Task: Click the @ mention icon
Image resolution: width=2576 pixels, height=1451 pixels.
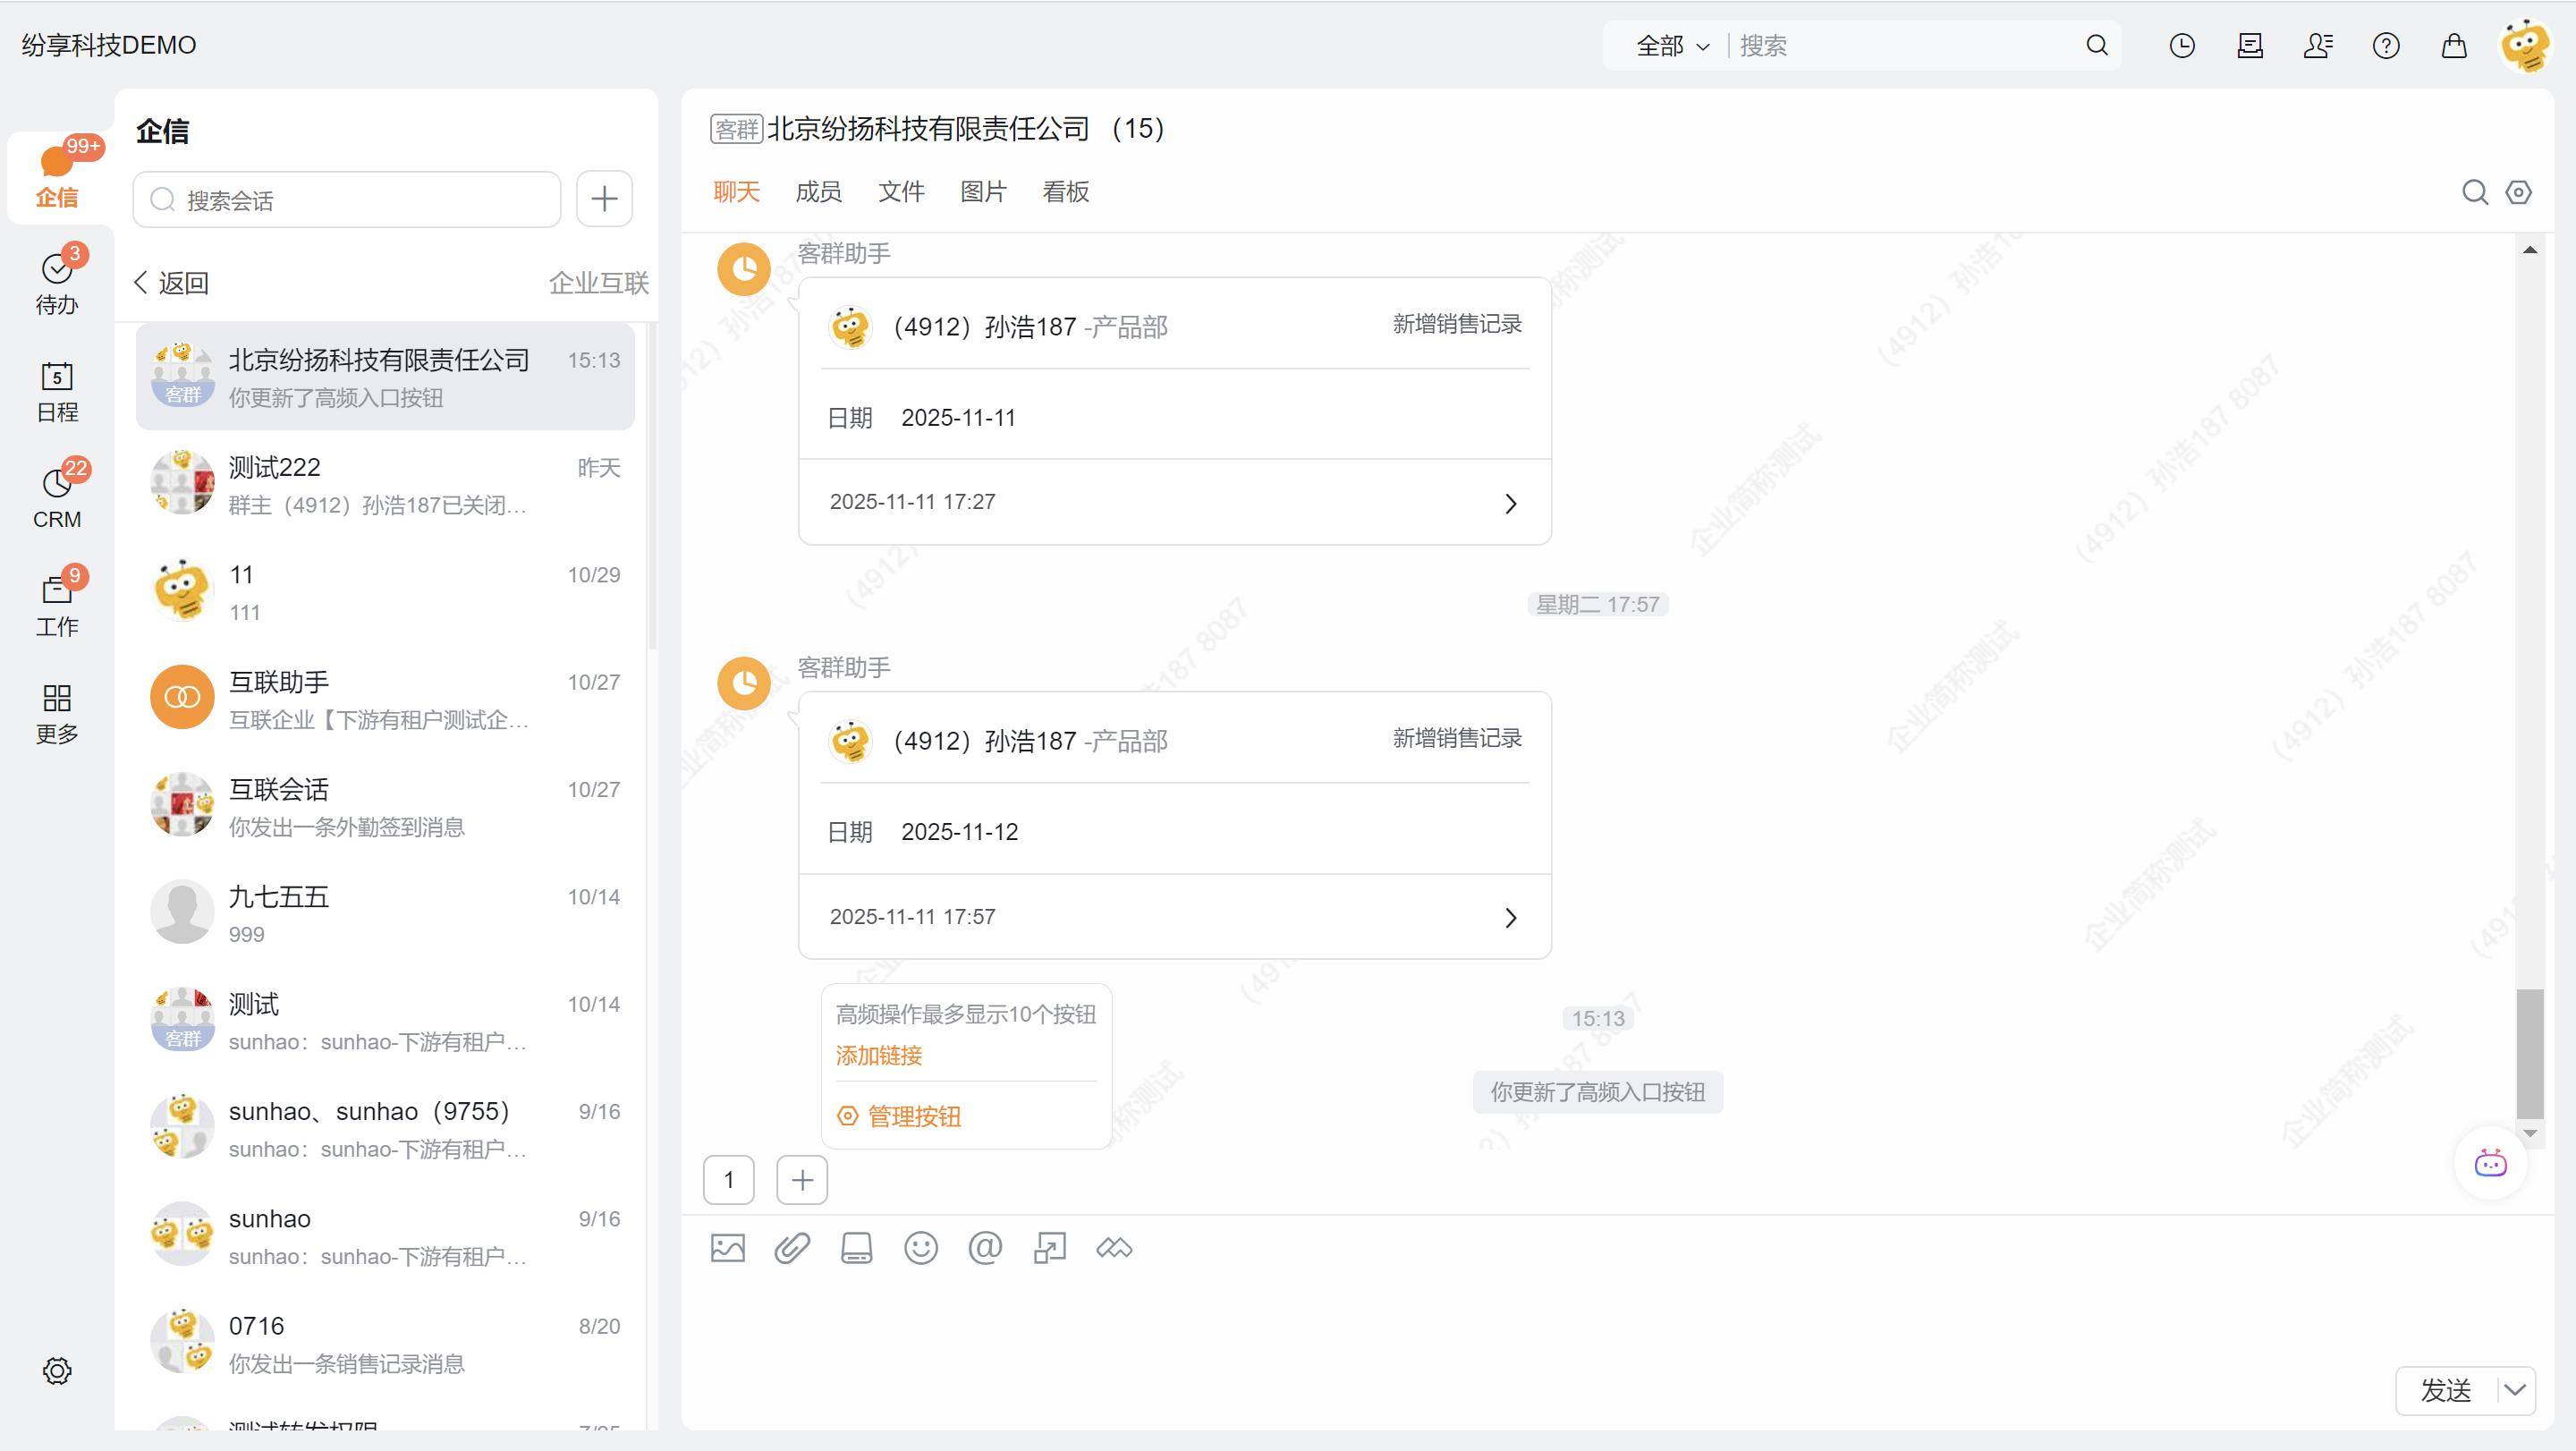Action: point(985,1248)
